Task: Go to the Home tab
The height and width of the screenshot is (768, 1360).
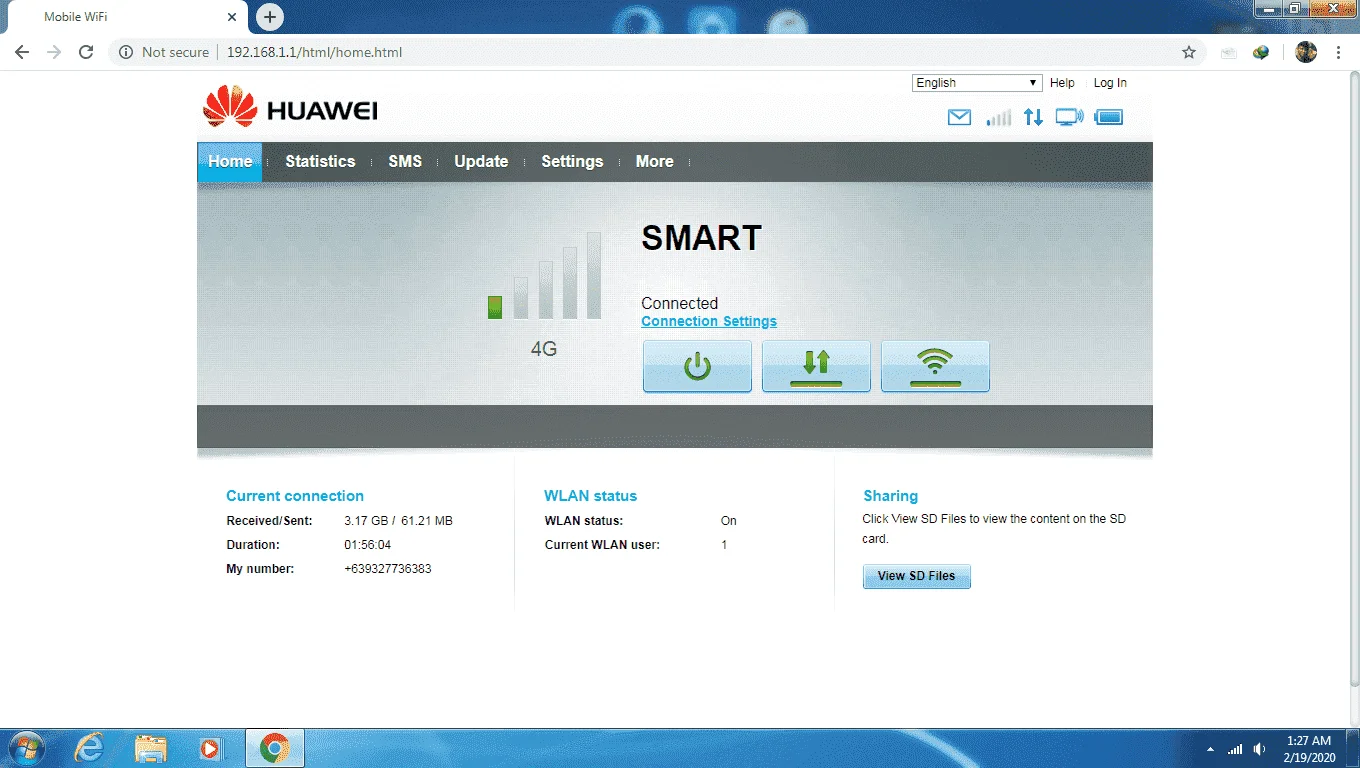Action: click(230, 161)
